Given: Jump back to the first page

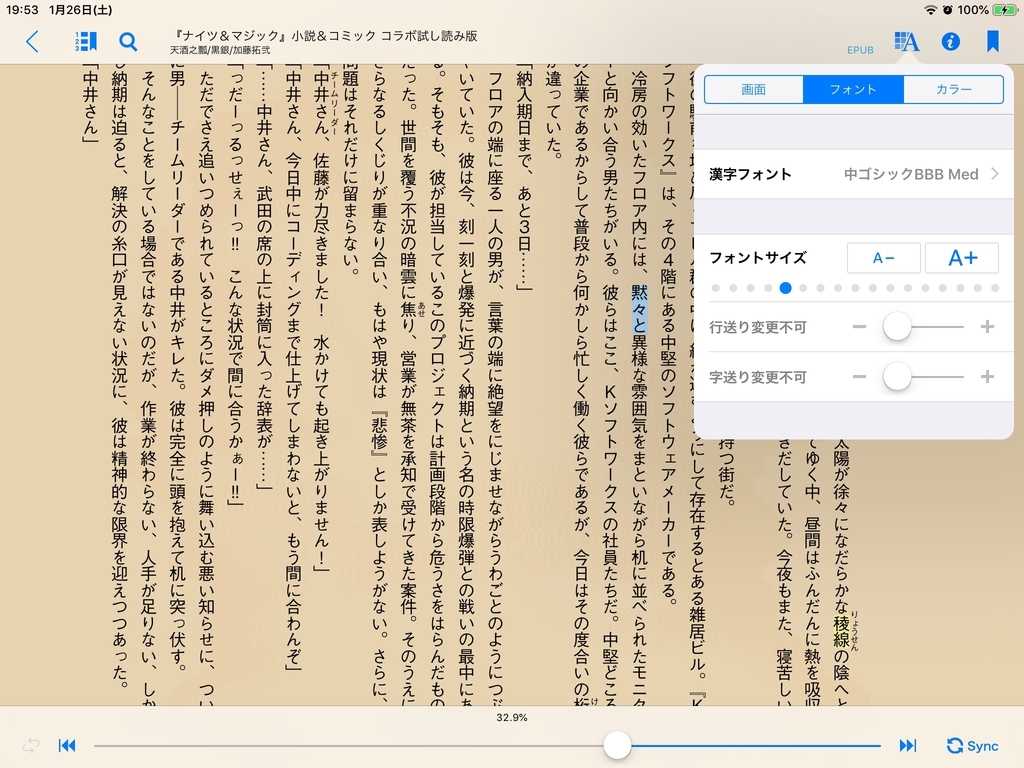Looking at the screenshot, I should [66, 745].
